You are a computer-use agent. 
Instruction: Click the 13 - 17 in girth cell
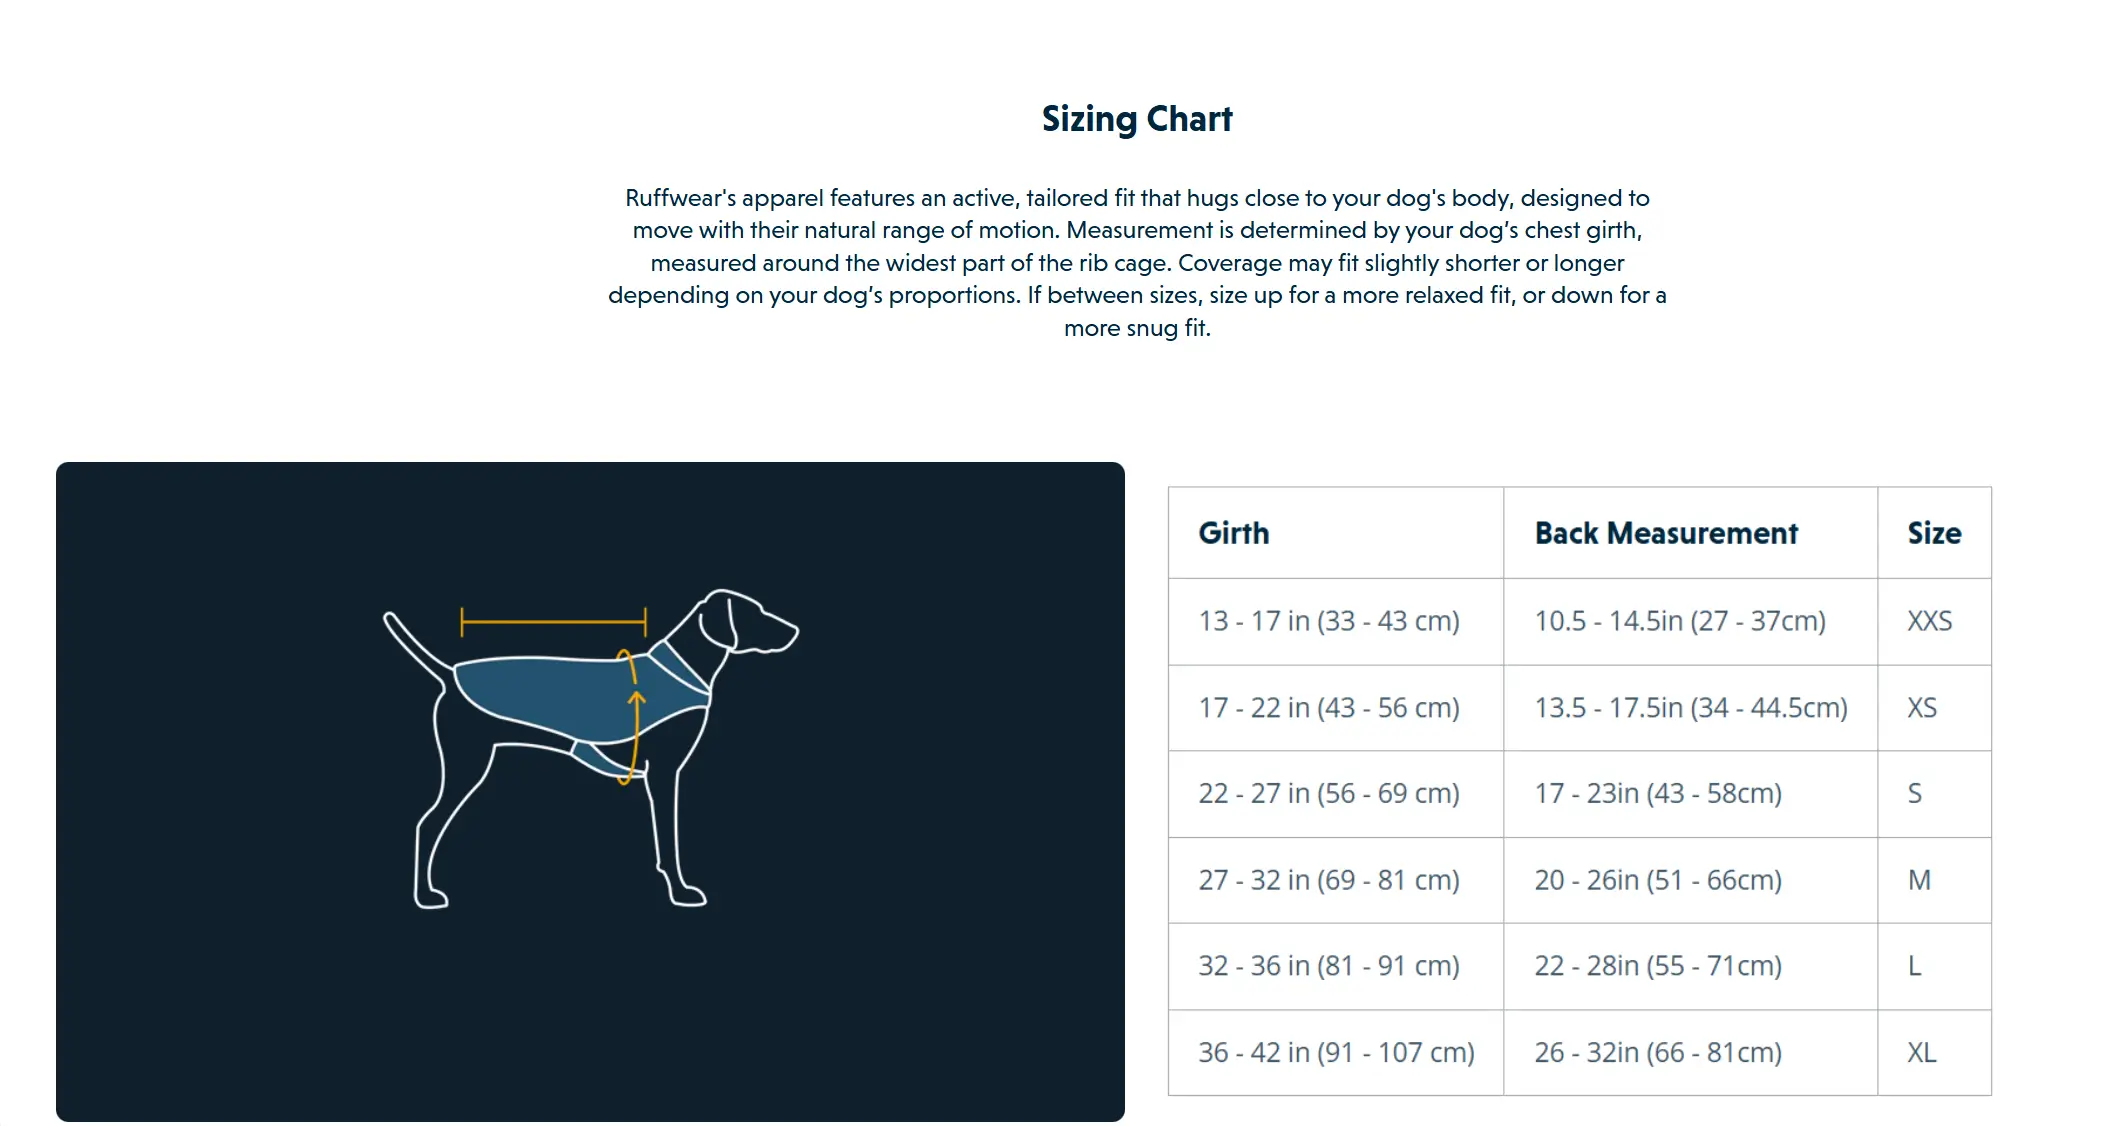tap(1329, 621)
